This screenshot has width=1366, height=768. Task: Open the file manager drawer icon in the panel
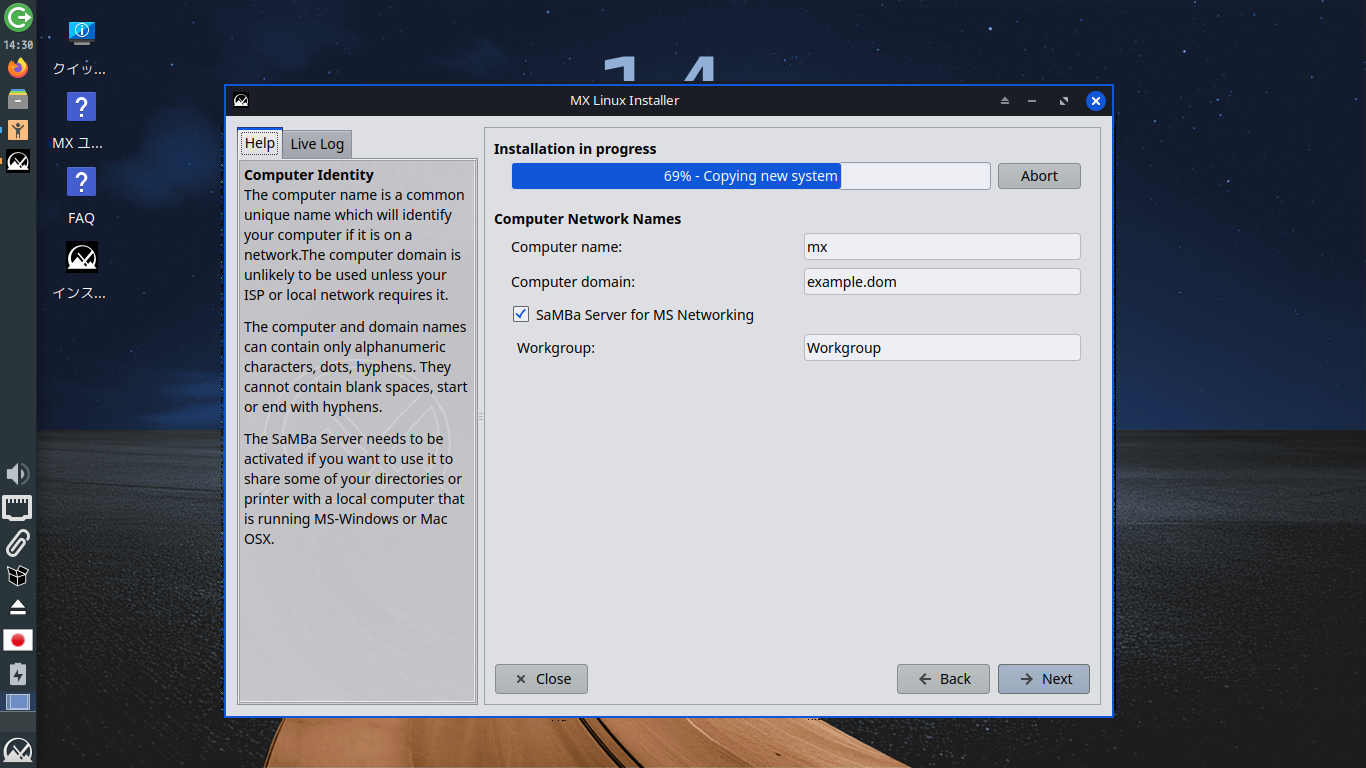coord(18,99)
